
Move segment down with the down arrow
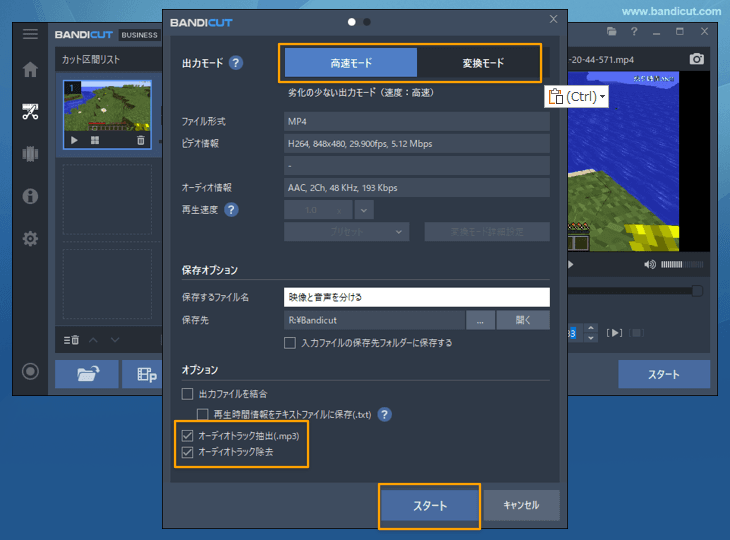[x=115, y=340]
